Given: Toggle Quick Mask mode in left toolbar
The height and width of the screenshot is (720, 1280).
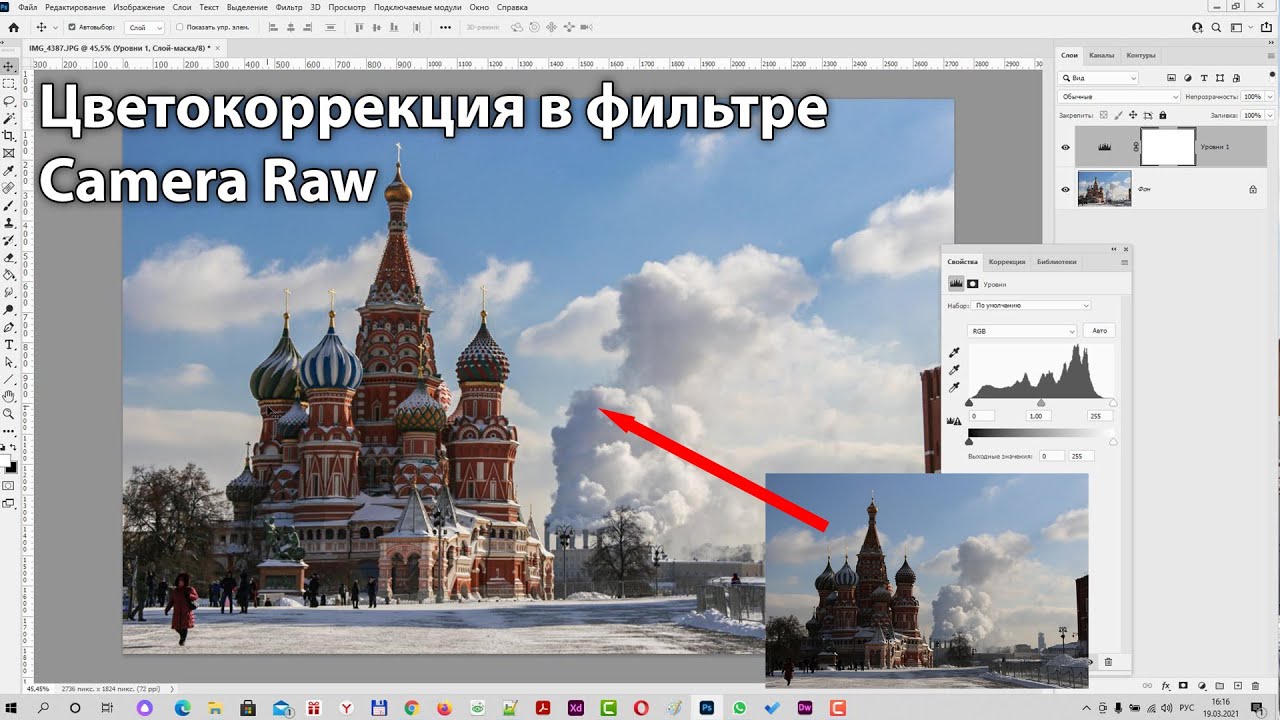Looking at the screenshot, I should [x=9, y=485].
